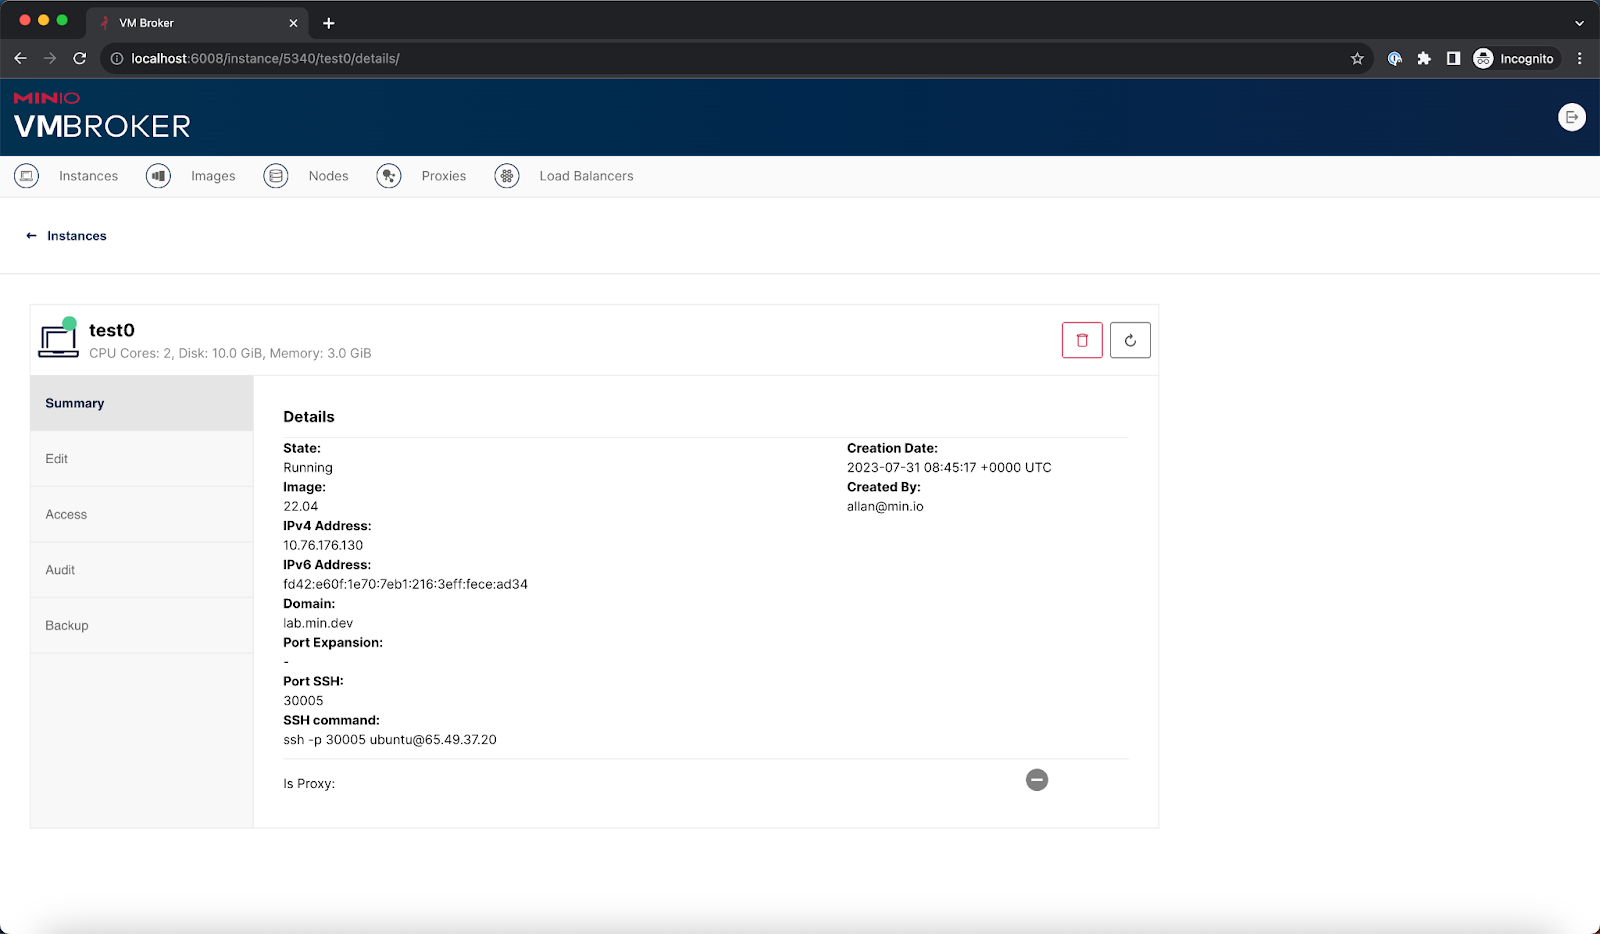This screenshot has height=934, width=1600.
Task: Open browser extensions puzzle icon
Action: coord(1424,59)
